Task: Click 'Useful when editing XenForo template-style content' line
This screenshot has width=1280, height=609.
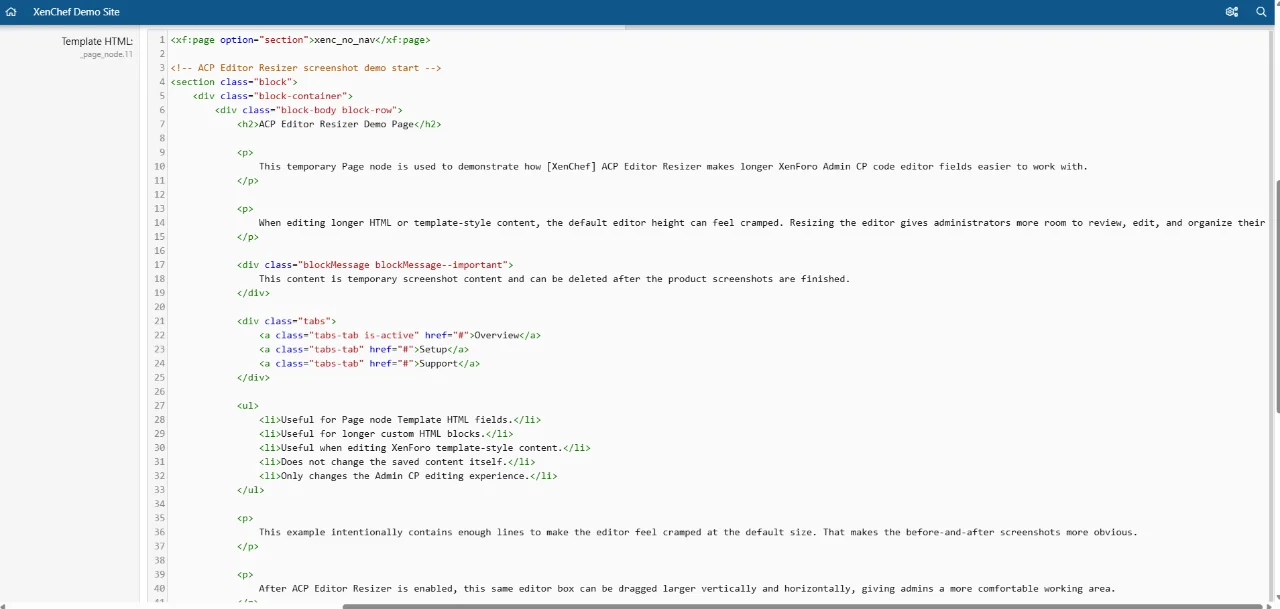Action: coord(424,448)
